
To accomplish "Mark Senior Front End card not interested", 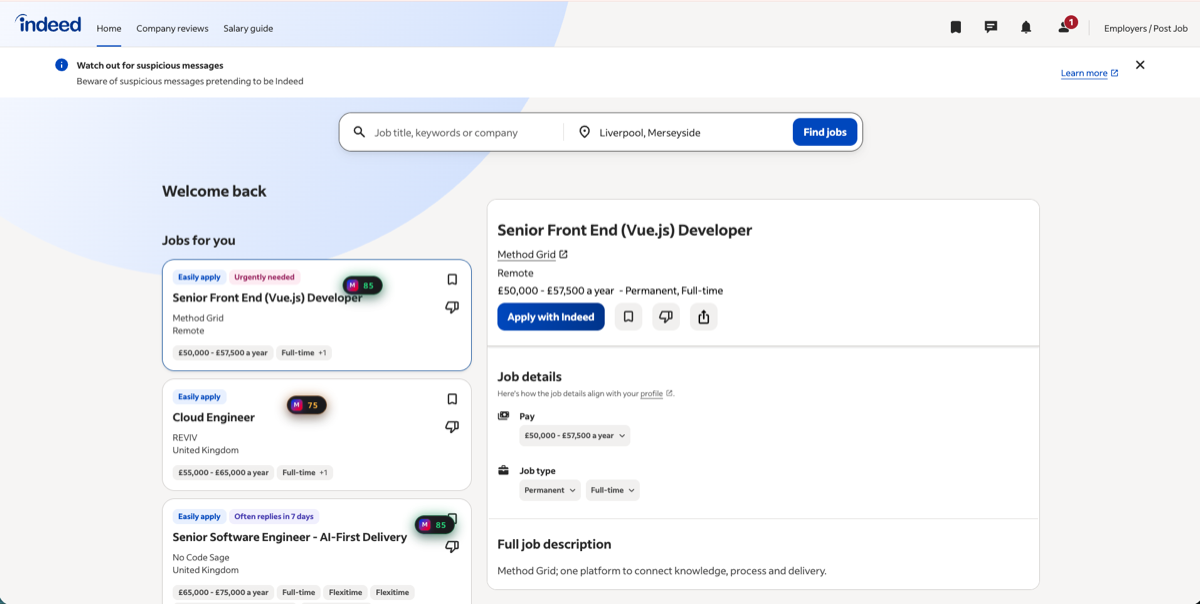I will pos(452,307).
